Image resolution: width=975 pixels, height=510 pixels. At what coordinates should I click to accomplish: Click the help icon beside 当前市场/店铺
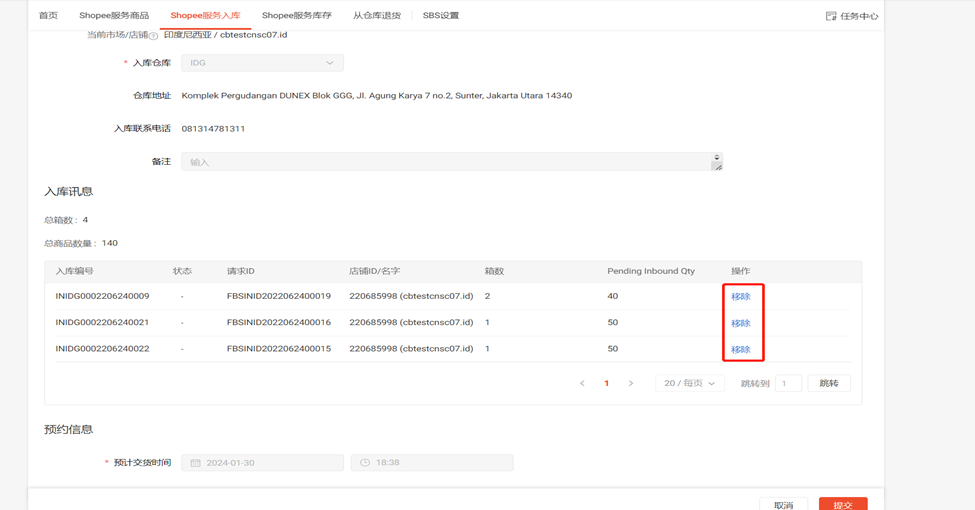(x=154, y=36)
